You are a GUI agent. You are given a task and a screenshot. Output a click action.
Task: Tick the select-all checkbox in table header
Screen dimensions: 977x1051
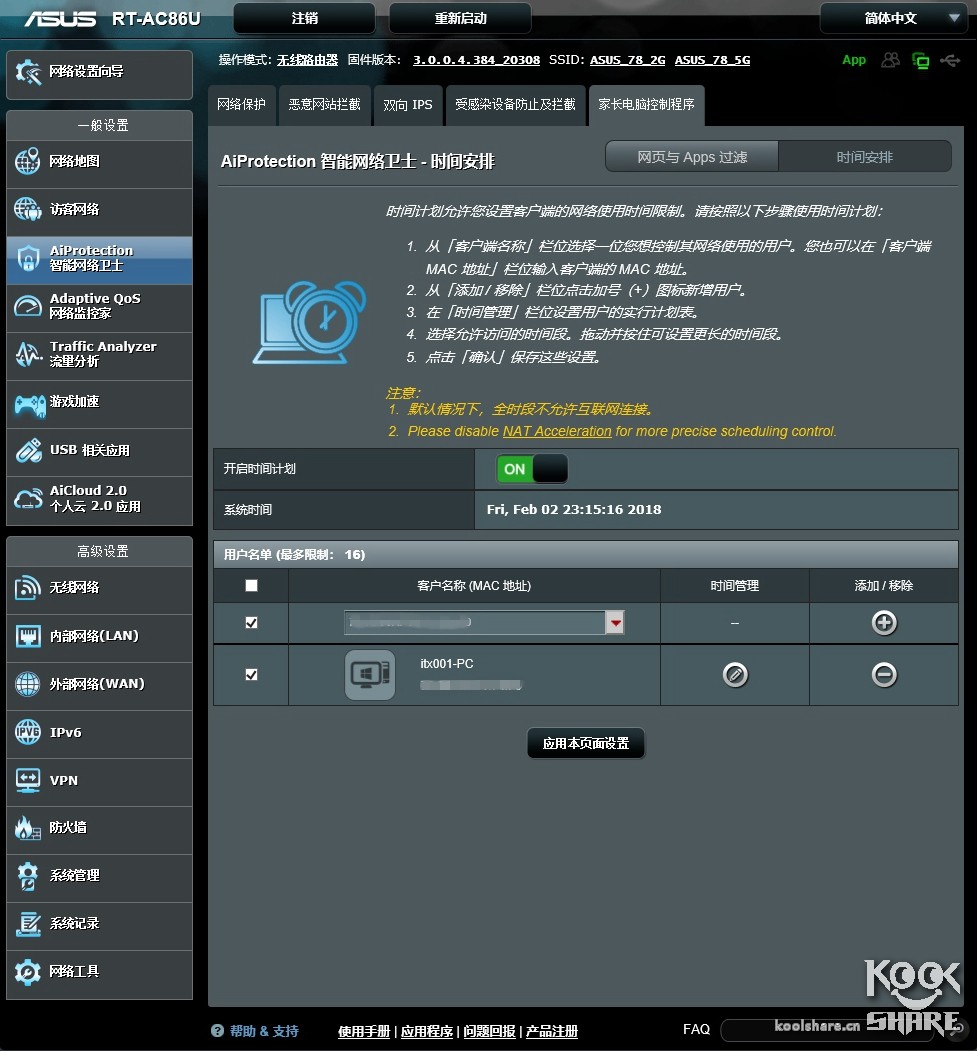tap(251, 586)
